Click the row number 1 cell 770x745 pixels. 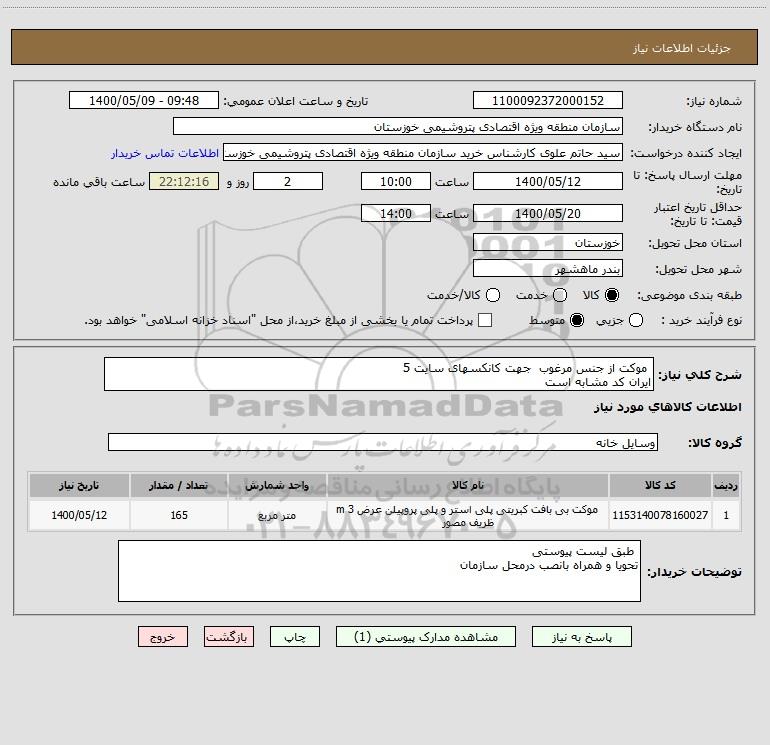pos(726,515)
